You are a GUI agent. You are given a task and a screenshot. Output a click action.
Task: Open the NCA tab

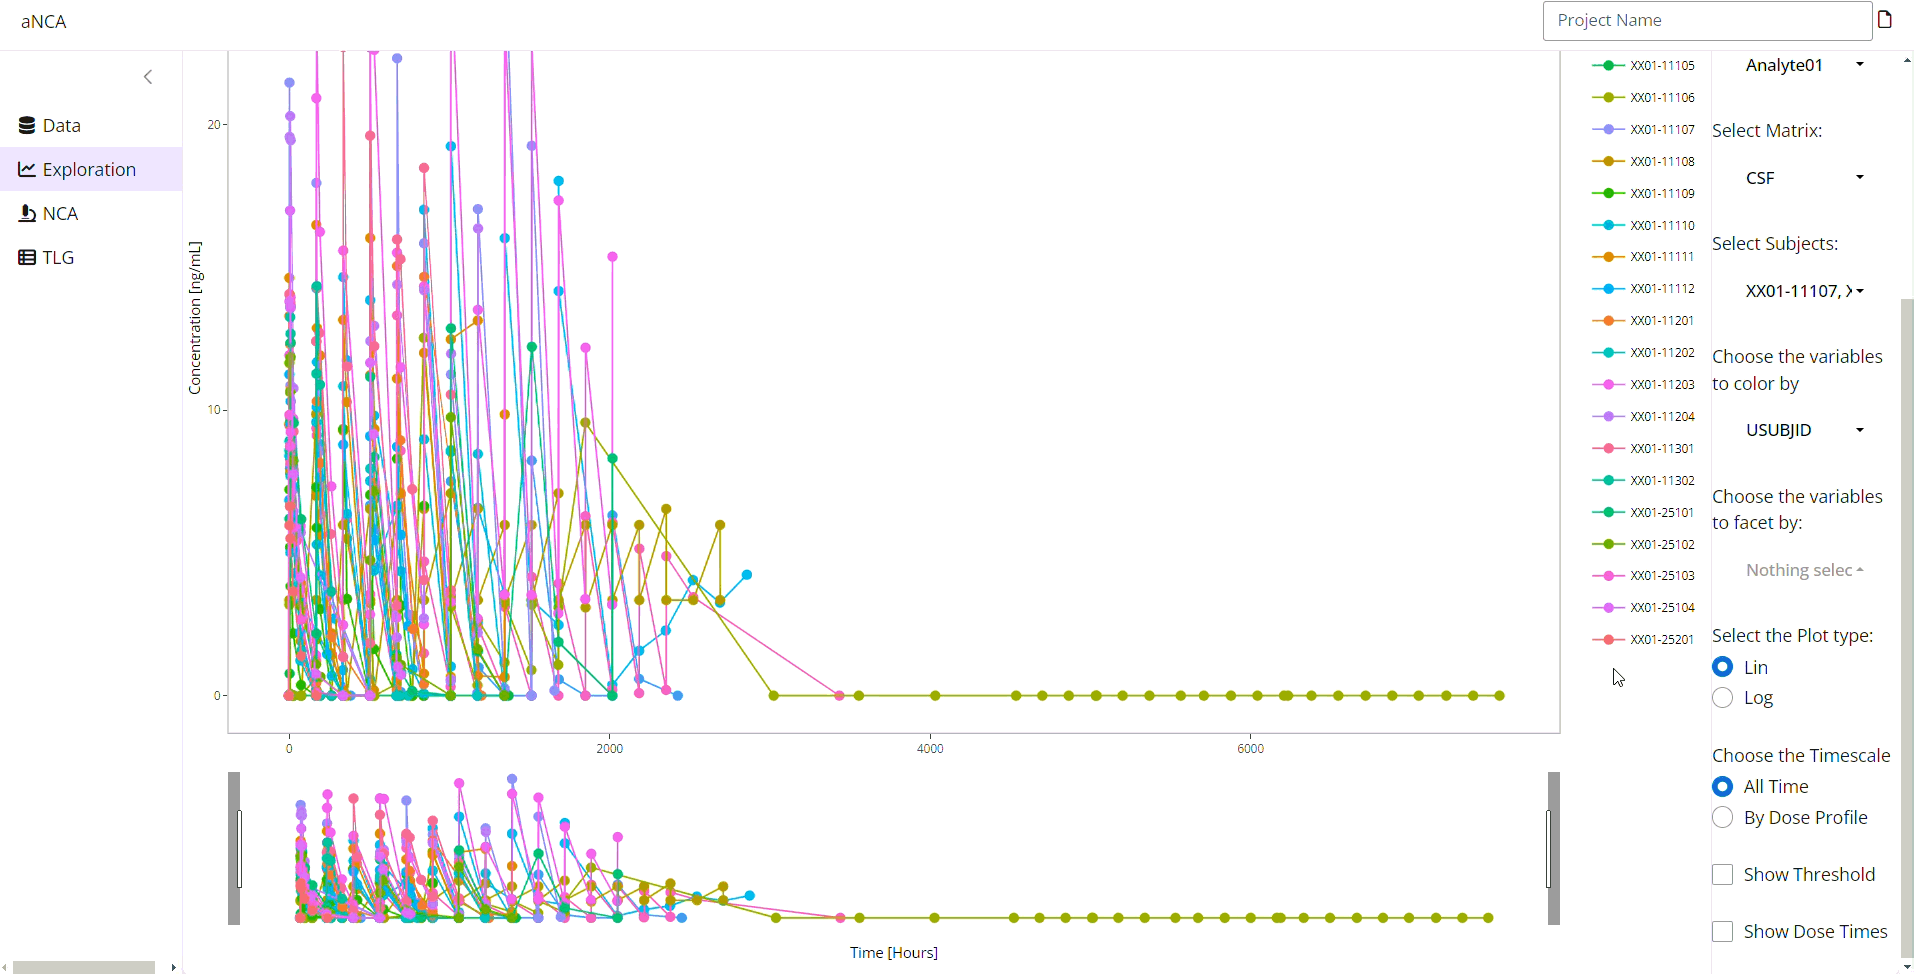[x=60, y=214]
